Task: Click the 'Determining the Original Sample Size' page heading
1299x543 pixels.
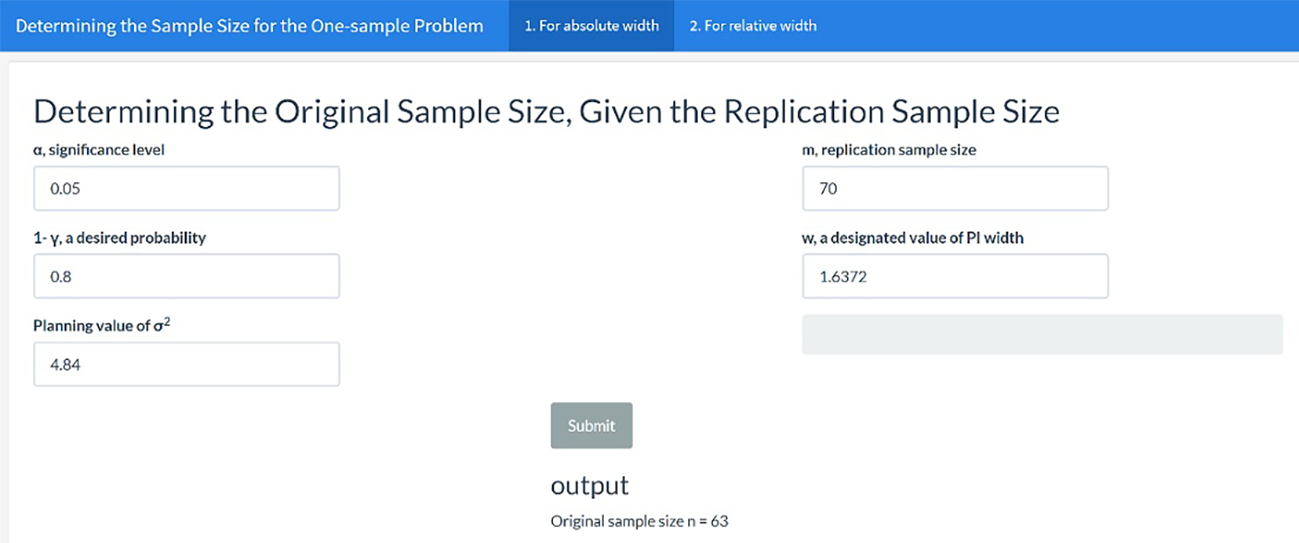Action: [546, 111]
